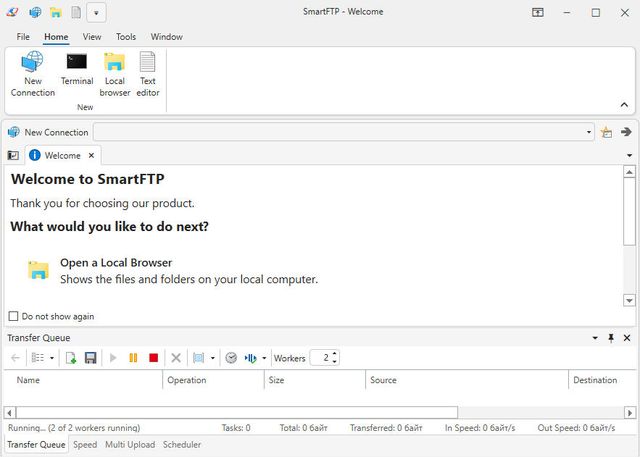The height and width of the screenshot is (457, 640).
Task: Click the transfer queue horizontal scrollbar
Action: coord(236,412)
